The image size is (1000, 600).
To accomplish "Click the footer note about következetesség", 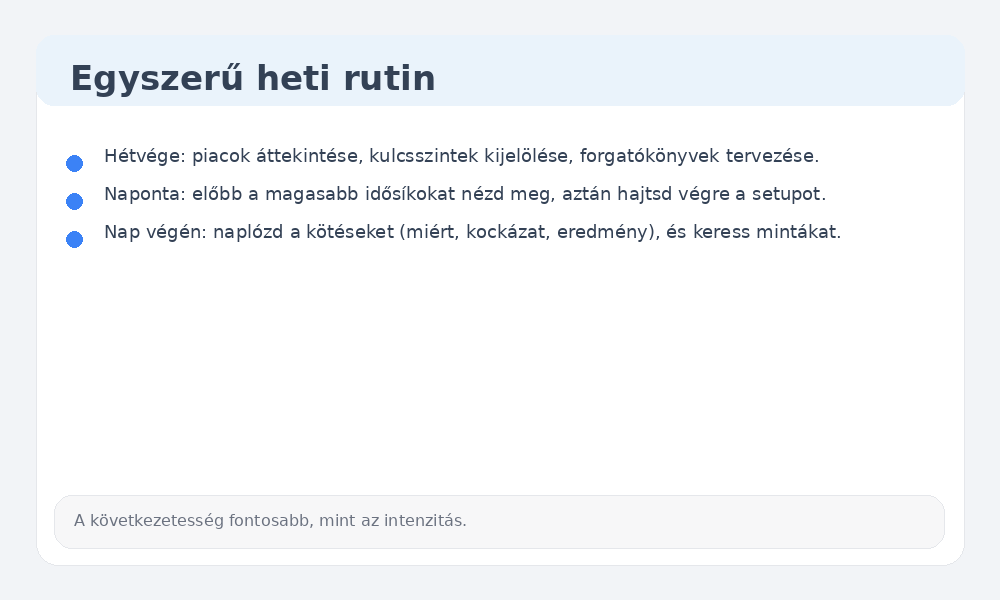I will pyautogui.click(x=268, y=521).
